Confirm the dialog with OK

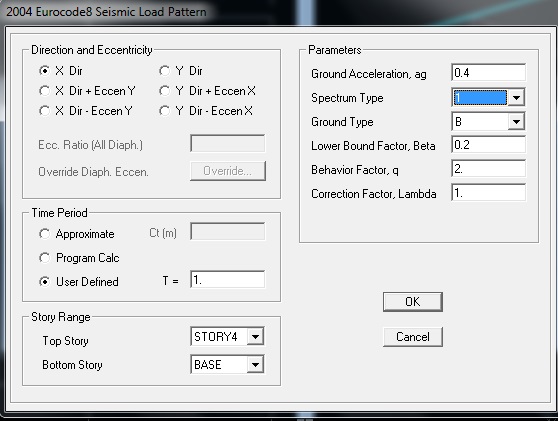[413, 302]
